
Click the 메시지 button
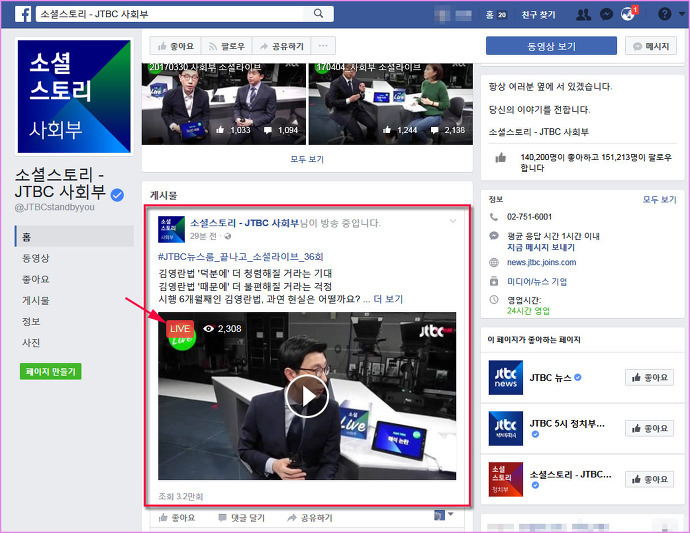click(x=651, y=46)
